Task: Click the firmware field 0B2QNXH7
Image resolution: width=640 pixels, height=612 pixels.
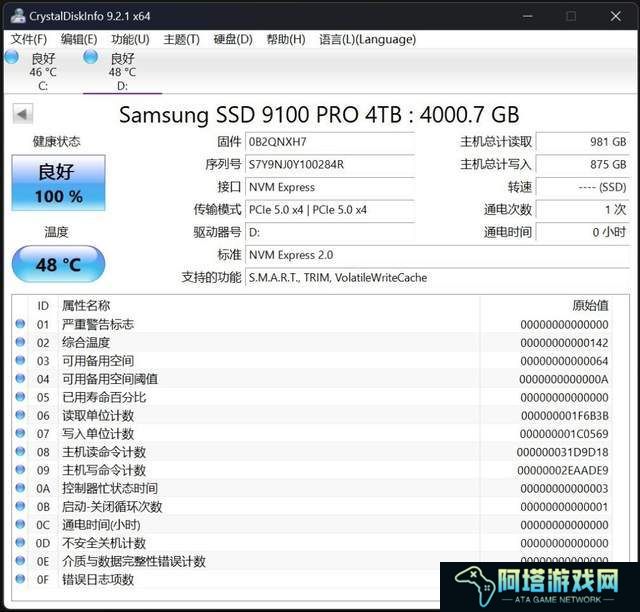Action: pyautogui.click(x=330, y=142)
